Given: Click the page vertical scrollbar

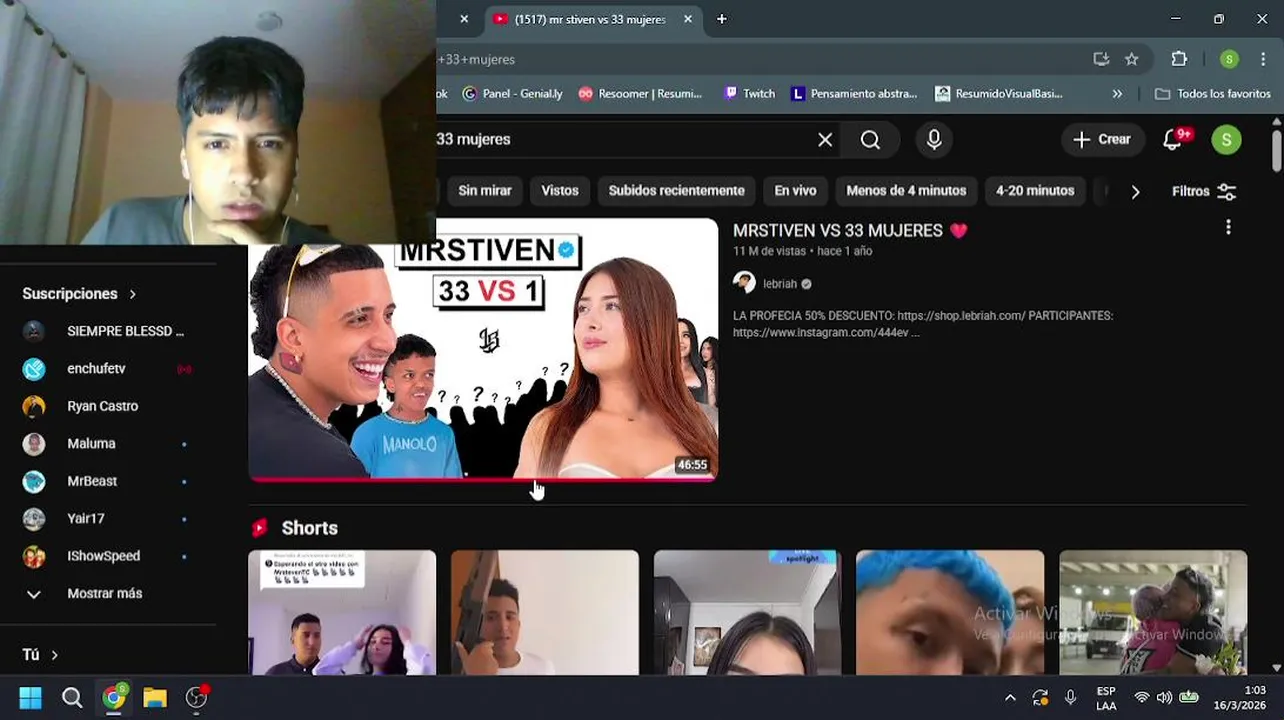Looking at the screenshot, I should tap(1277, 150).
